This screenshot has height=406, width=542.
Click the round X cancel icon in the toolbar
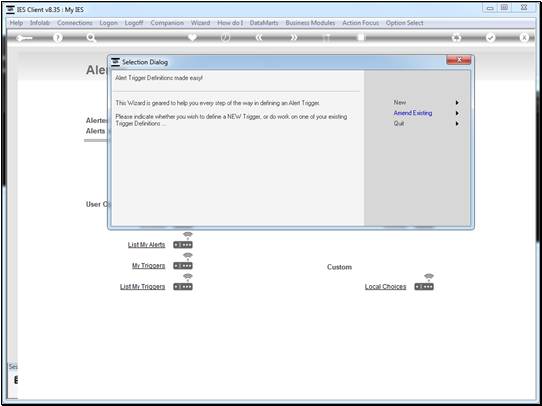point(524,38)
